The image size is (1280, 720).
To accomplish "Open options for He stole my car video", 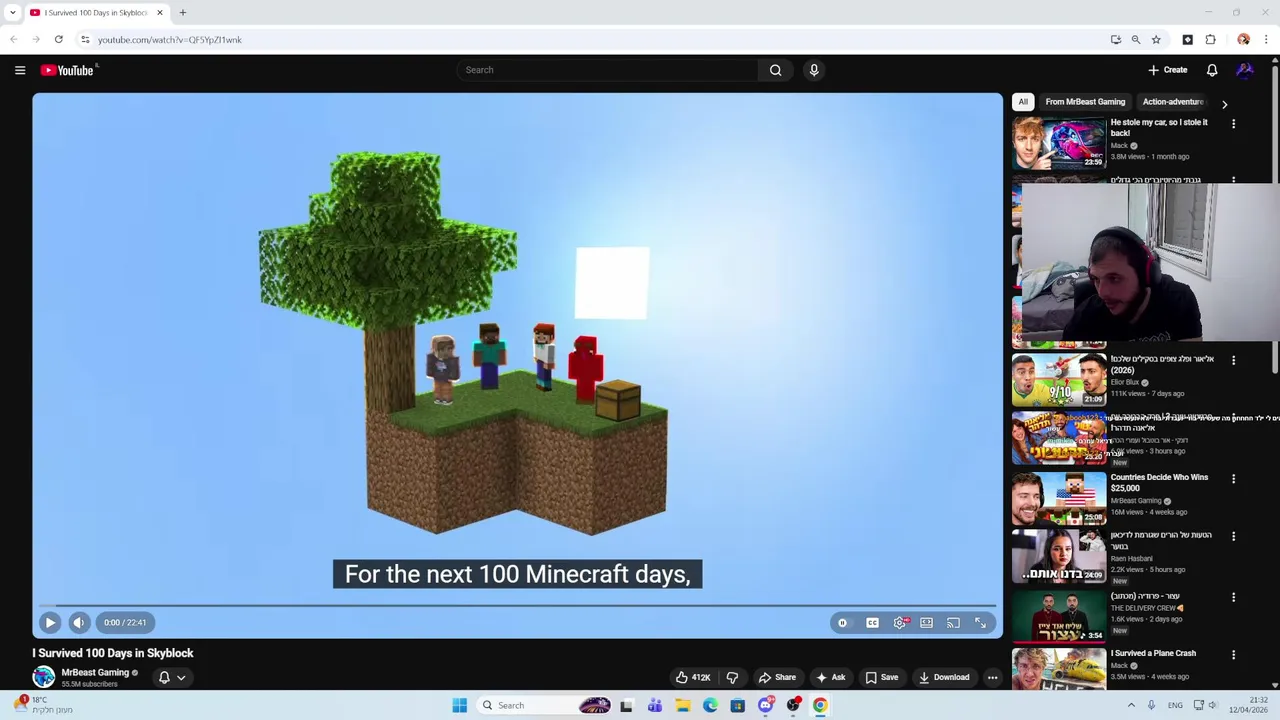I will click(x=1233, y=124).
